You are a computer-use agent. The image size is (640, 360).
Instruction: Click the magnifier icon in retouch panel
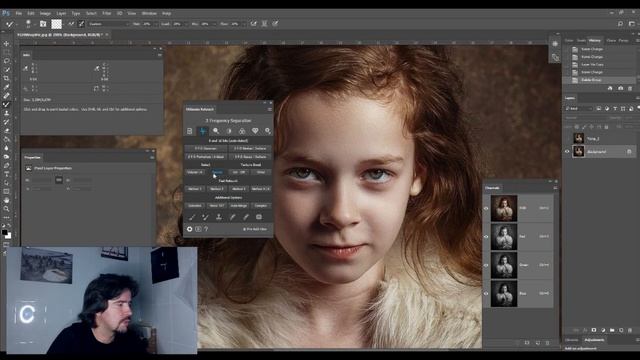point(216,131)
